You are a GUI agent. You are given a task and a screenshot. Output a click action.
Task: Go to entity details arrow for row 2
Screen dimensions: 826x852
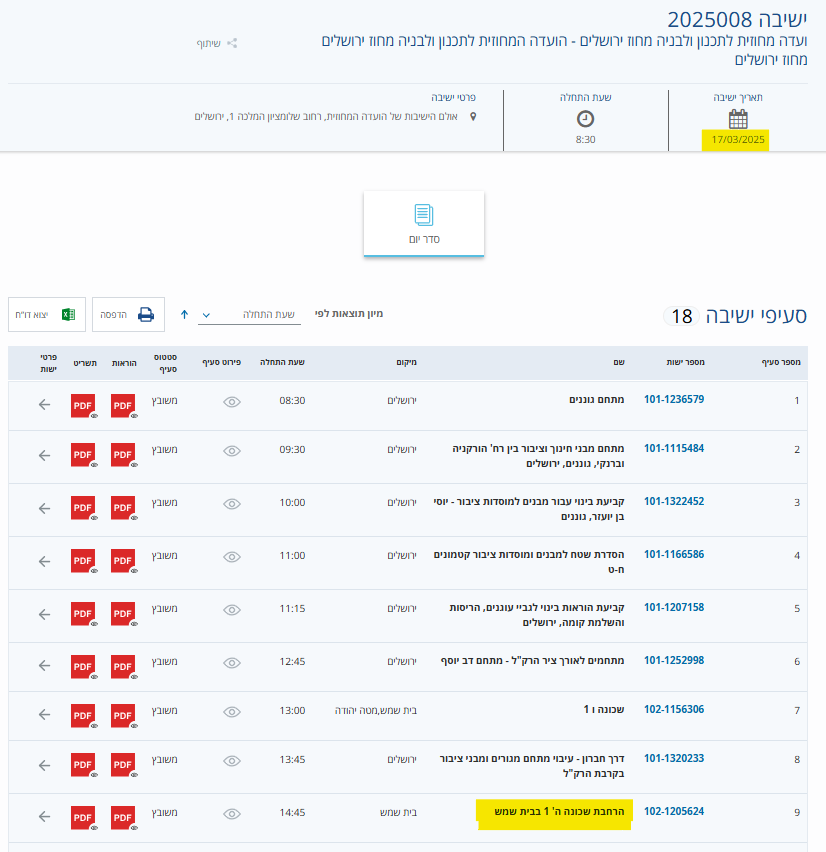coord(45,455)
